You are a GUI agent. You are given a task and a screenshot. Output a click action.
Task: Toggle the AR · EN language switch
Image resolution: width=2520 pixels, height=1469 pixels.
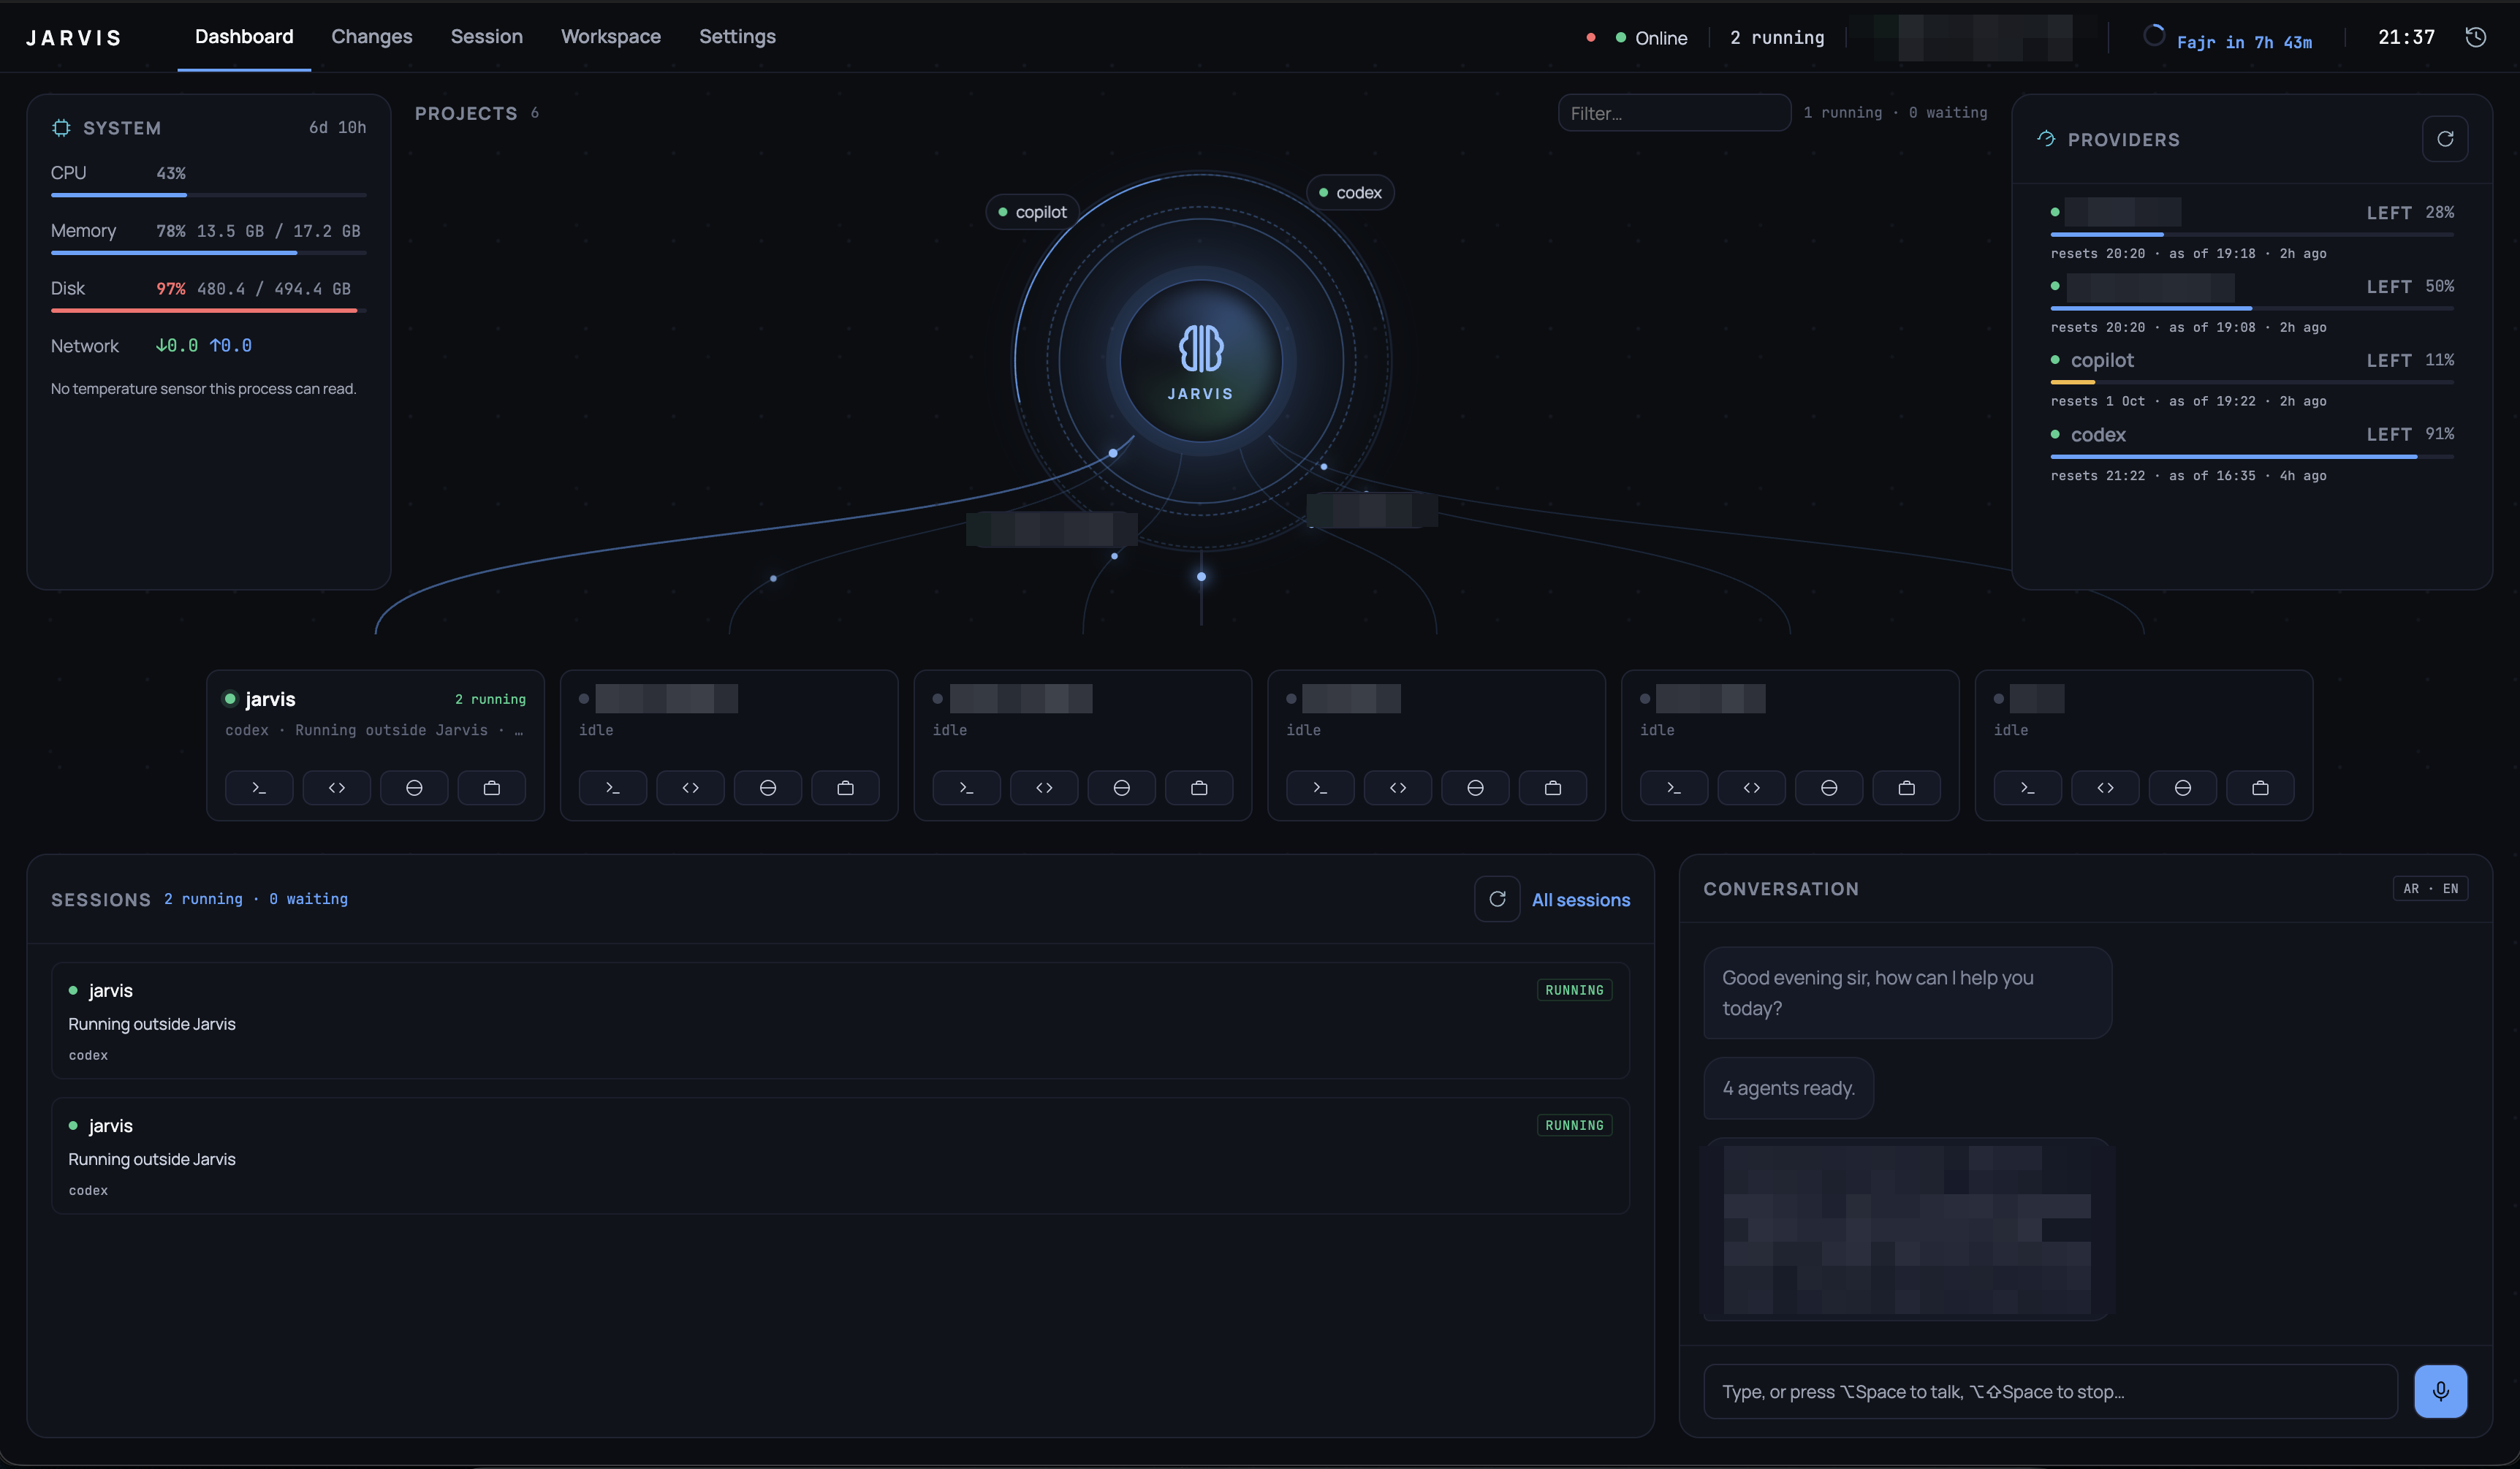[x=2430, y=889]
